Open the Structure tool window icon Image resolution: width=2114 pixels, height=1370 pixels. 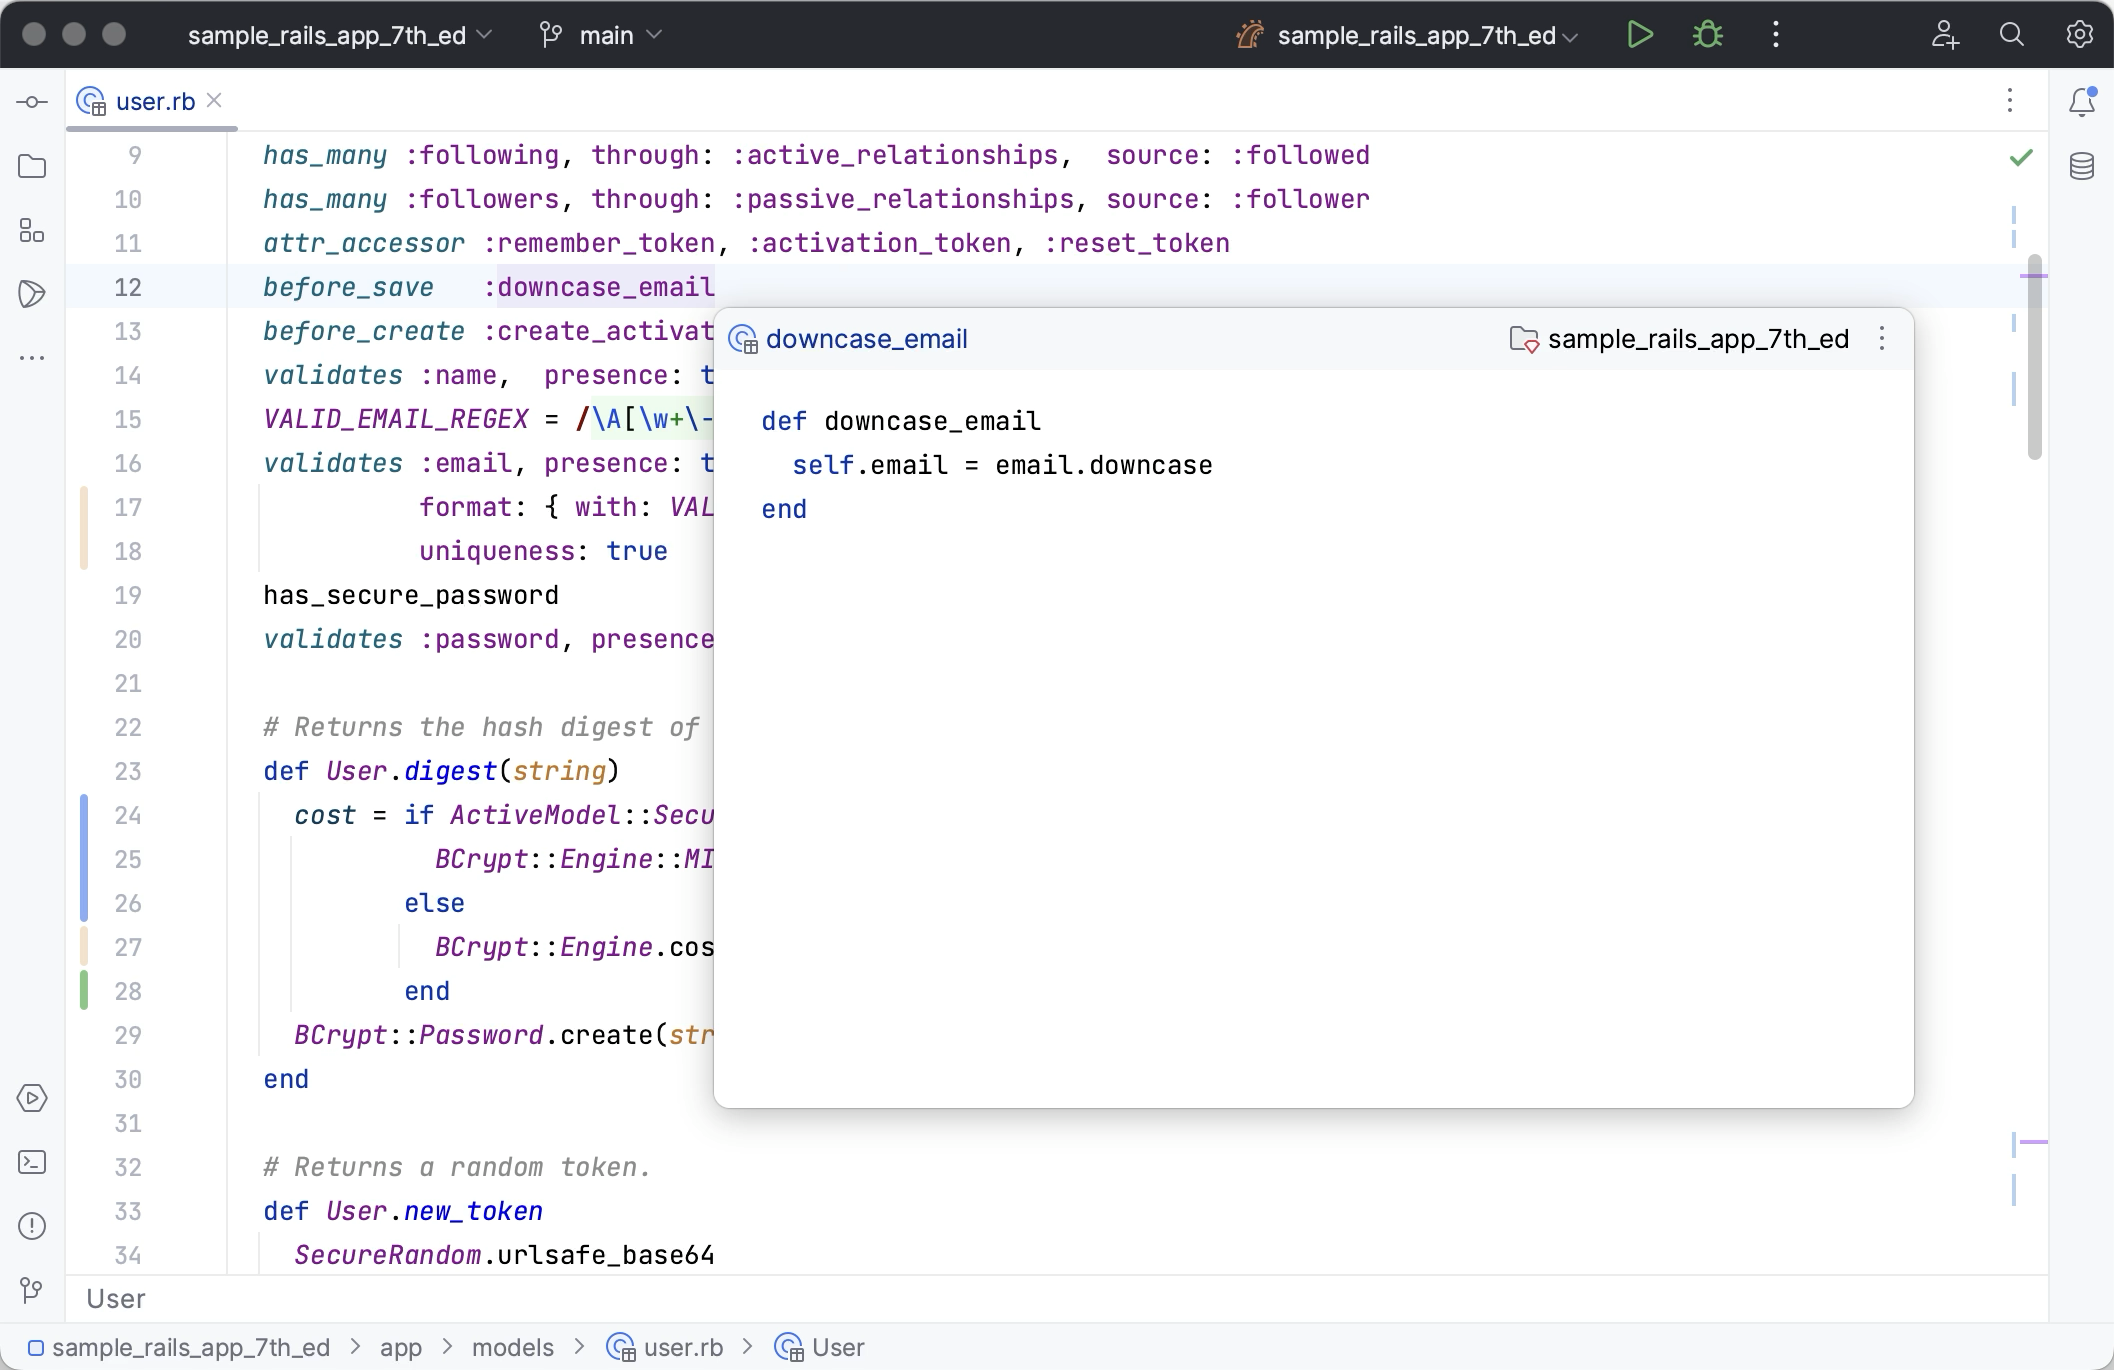tap(32, 230)
